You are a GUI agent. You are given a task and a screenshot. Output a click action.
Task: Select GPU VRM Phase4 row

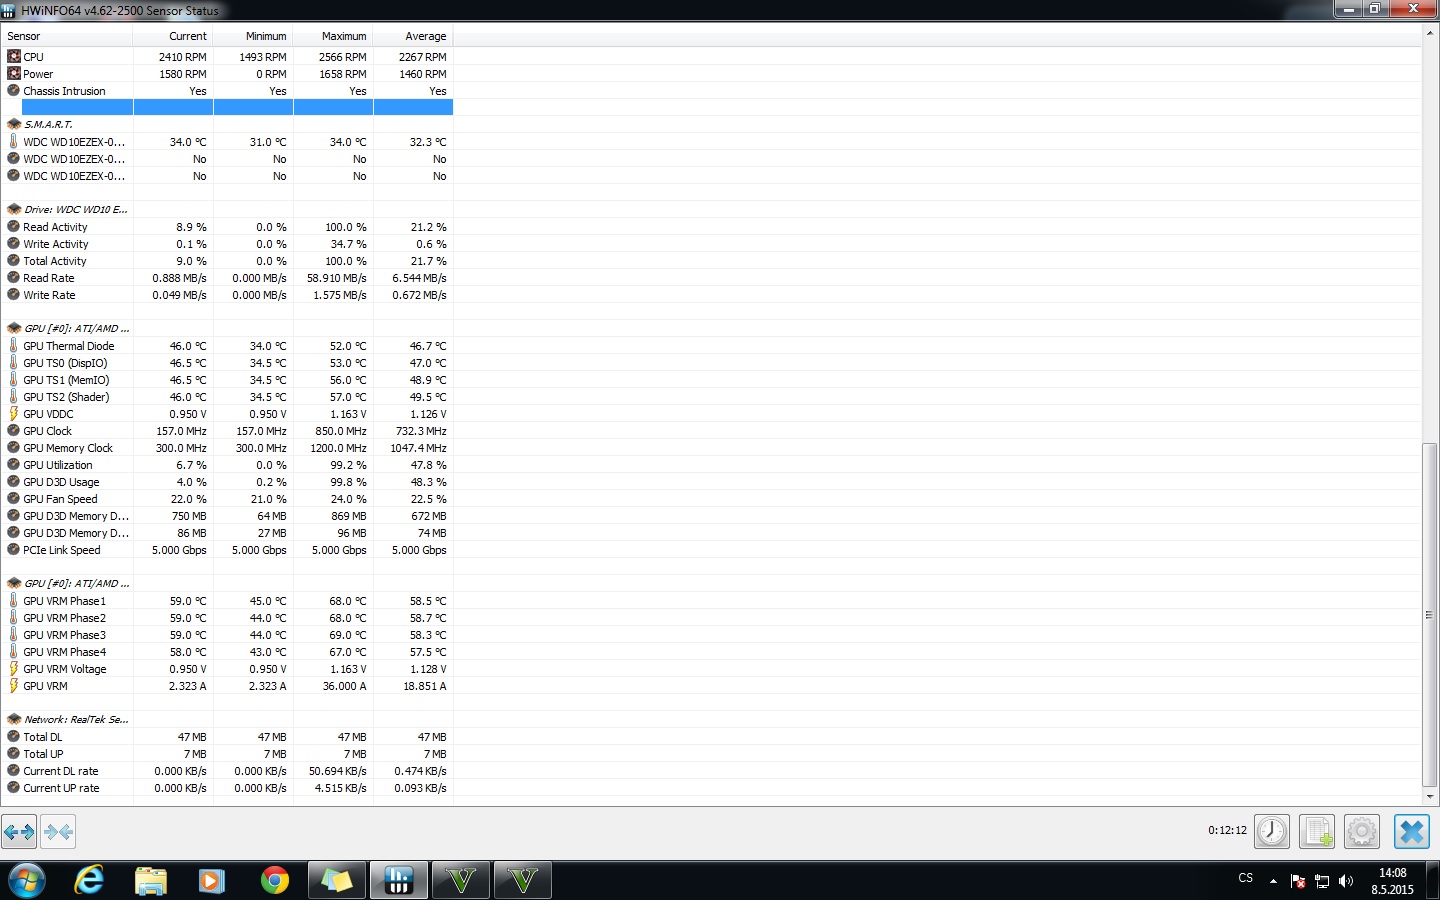227,652
